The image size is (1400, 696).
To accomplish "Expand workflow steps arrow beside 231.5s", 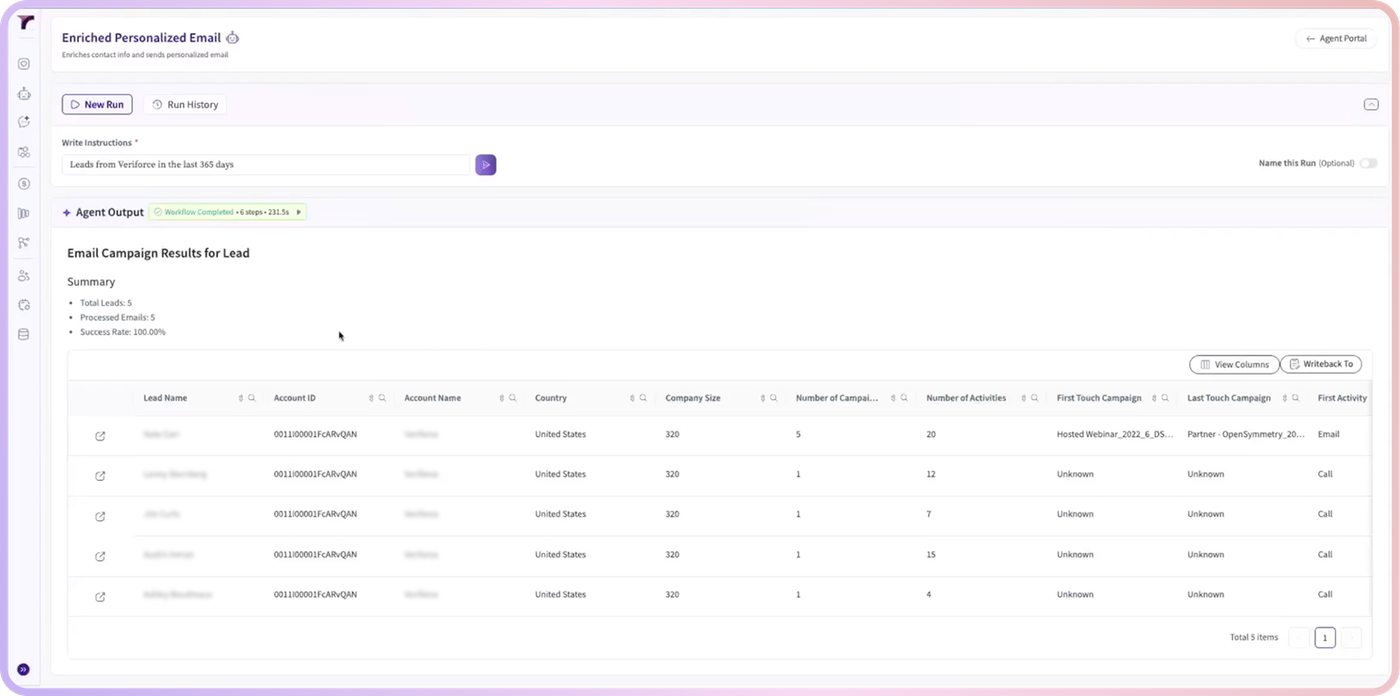I will [x=298, y=212].
